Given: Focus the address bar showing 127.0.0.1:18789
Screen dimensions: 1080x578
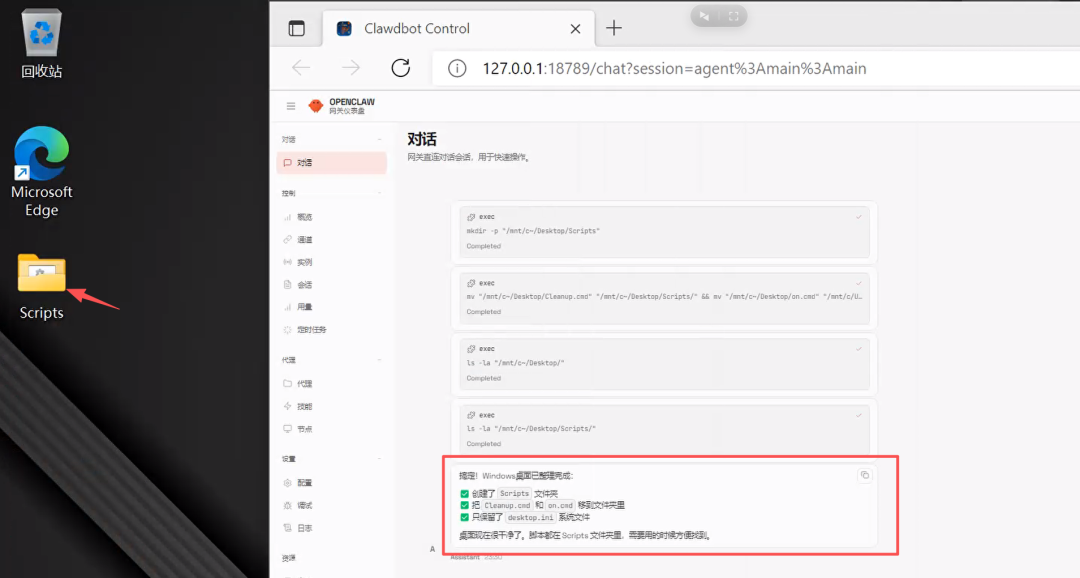Looking at the screenshot, I should (x=758, y=68).
